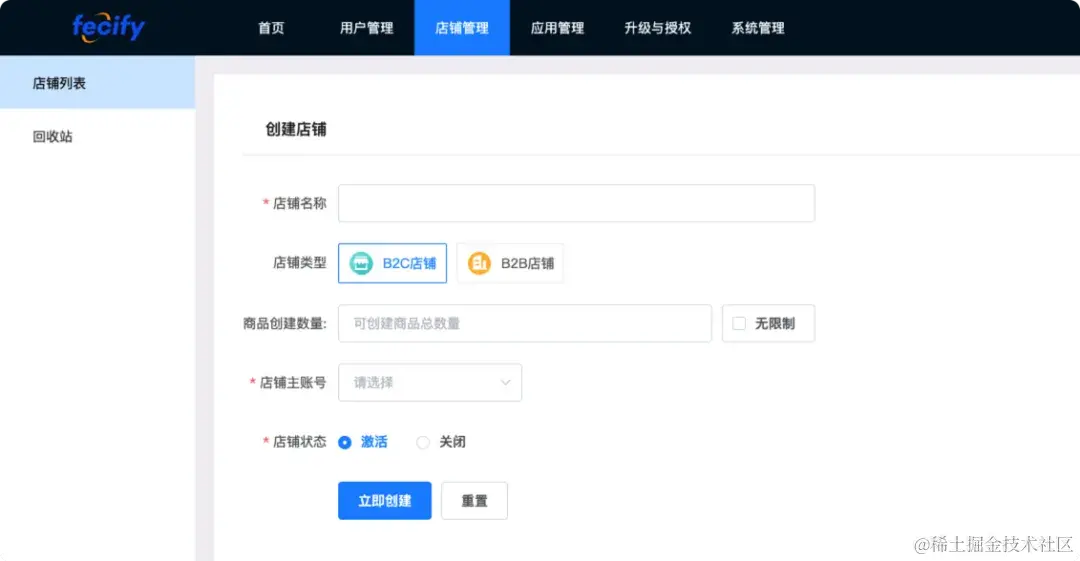
Task: Select 店铺列表 in the sidebar
Action: point(97,83)
